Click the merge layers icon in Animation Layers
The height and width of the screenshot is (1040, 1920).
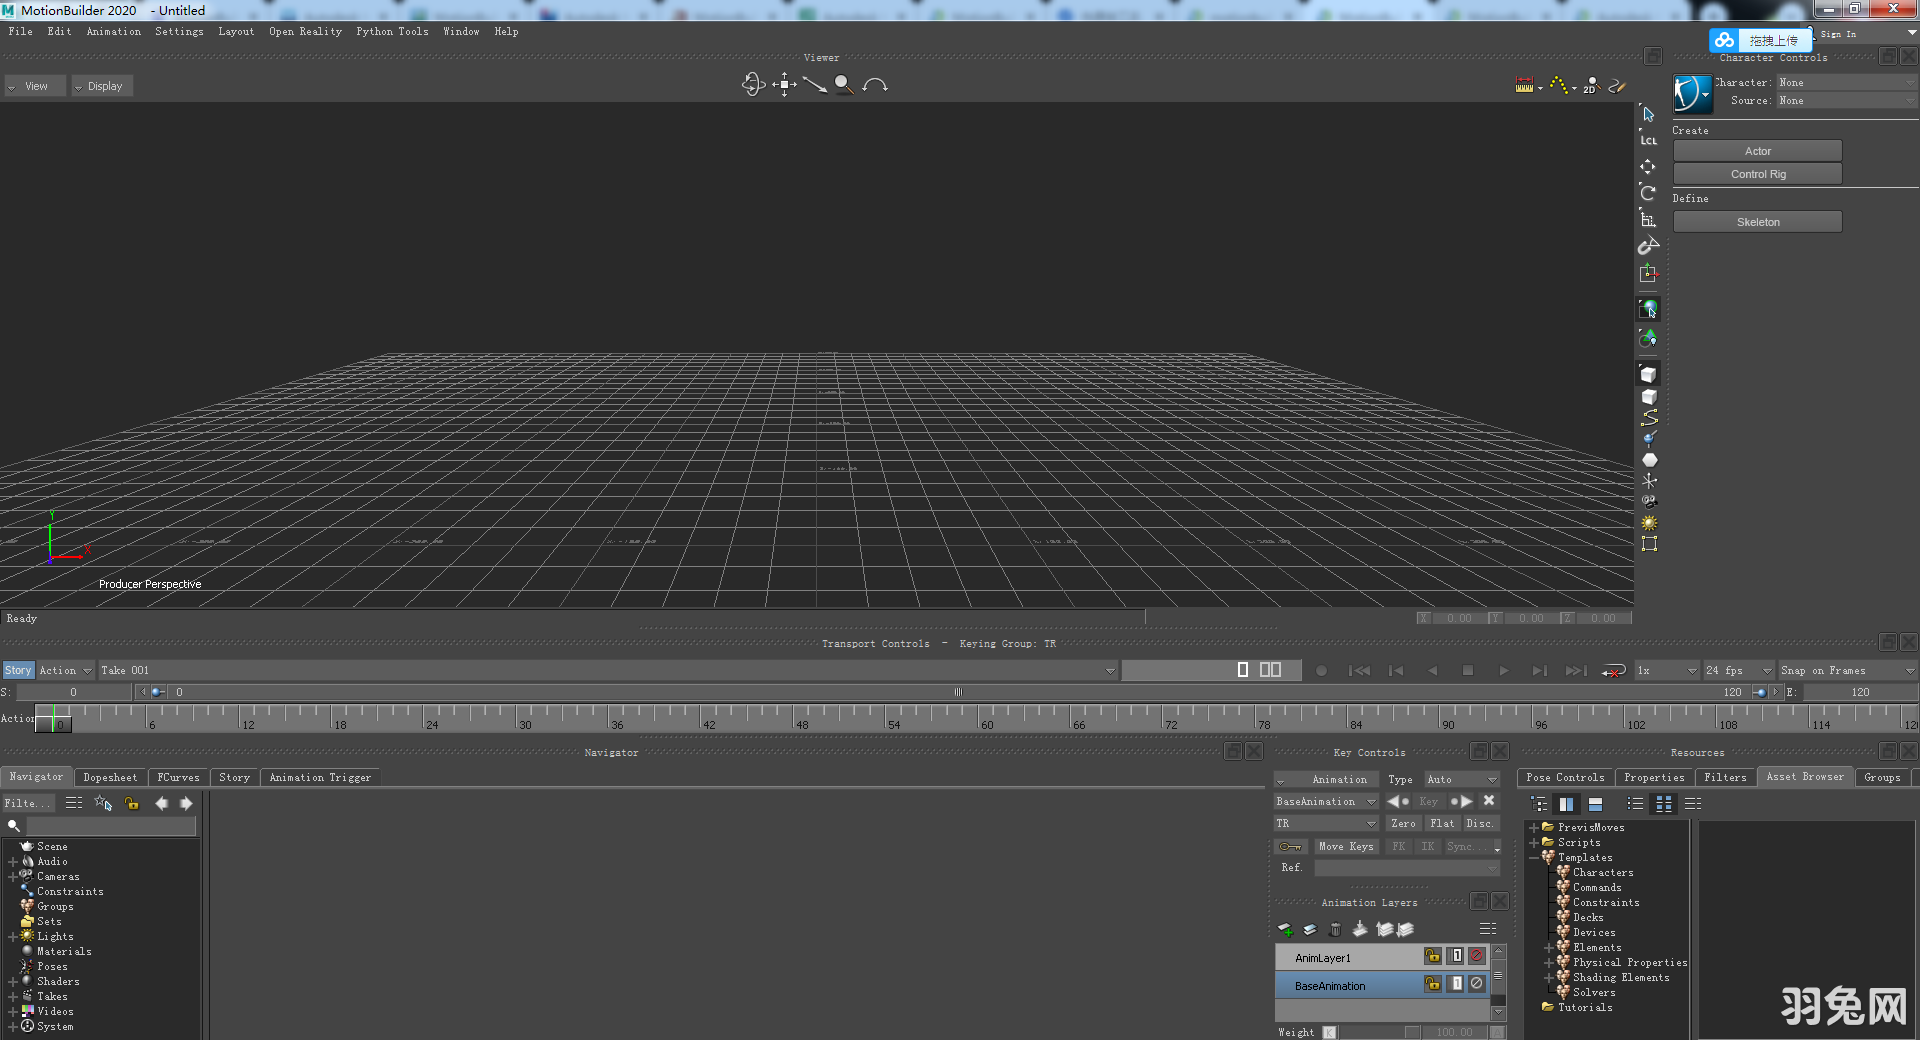tap(1360, 929)
